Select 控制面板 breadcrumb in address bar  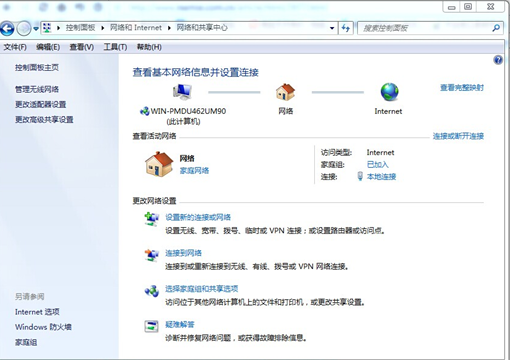click(80, 28)
